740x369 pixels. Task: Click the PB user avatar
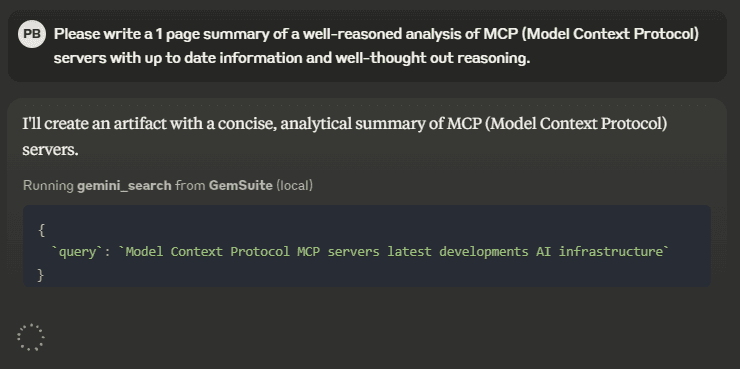pos(32,34)
